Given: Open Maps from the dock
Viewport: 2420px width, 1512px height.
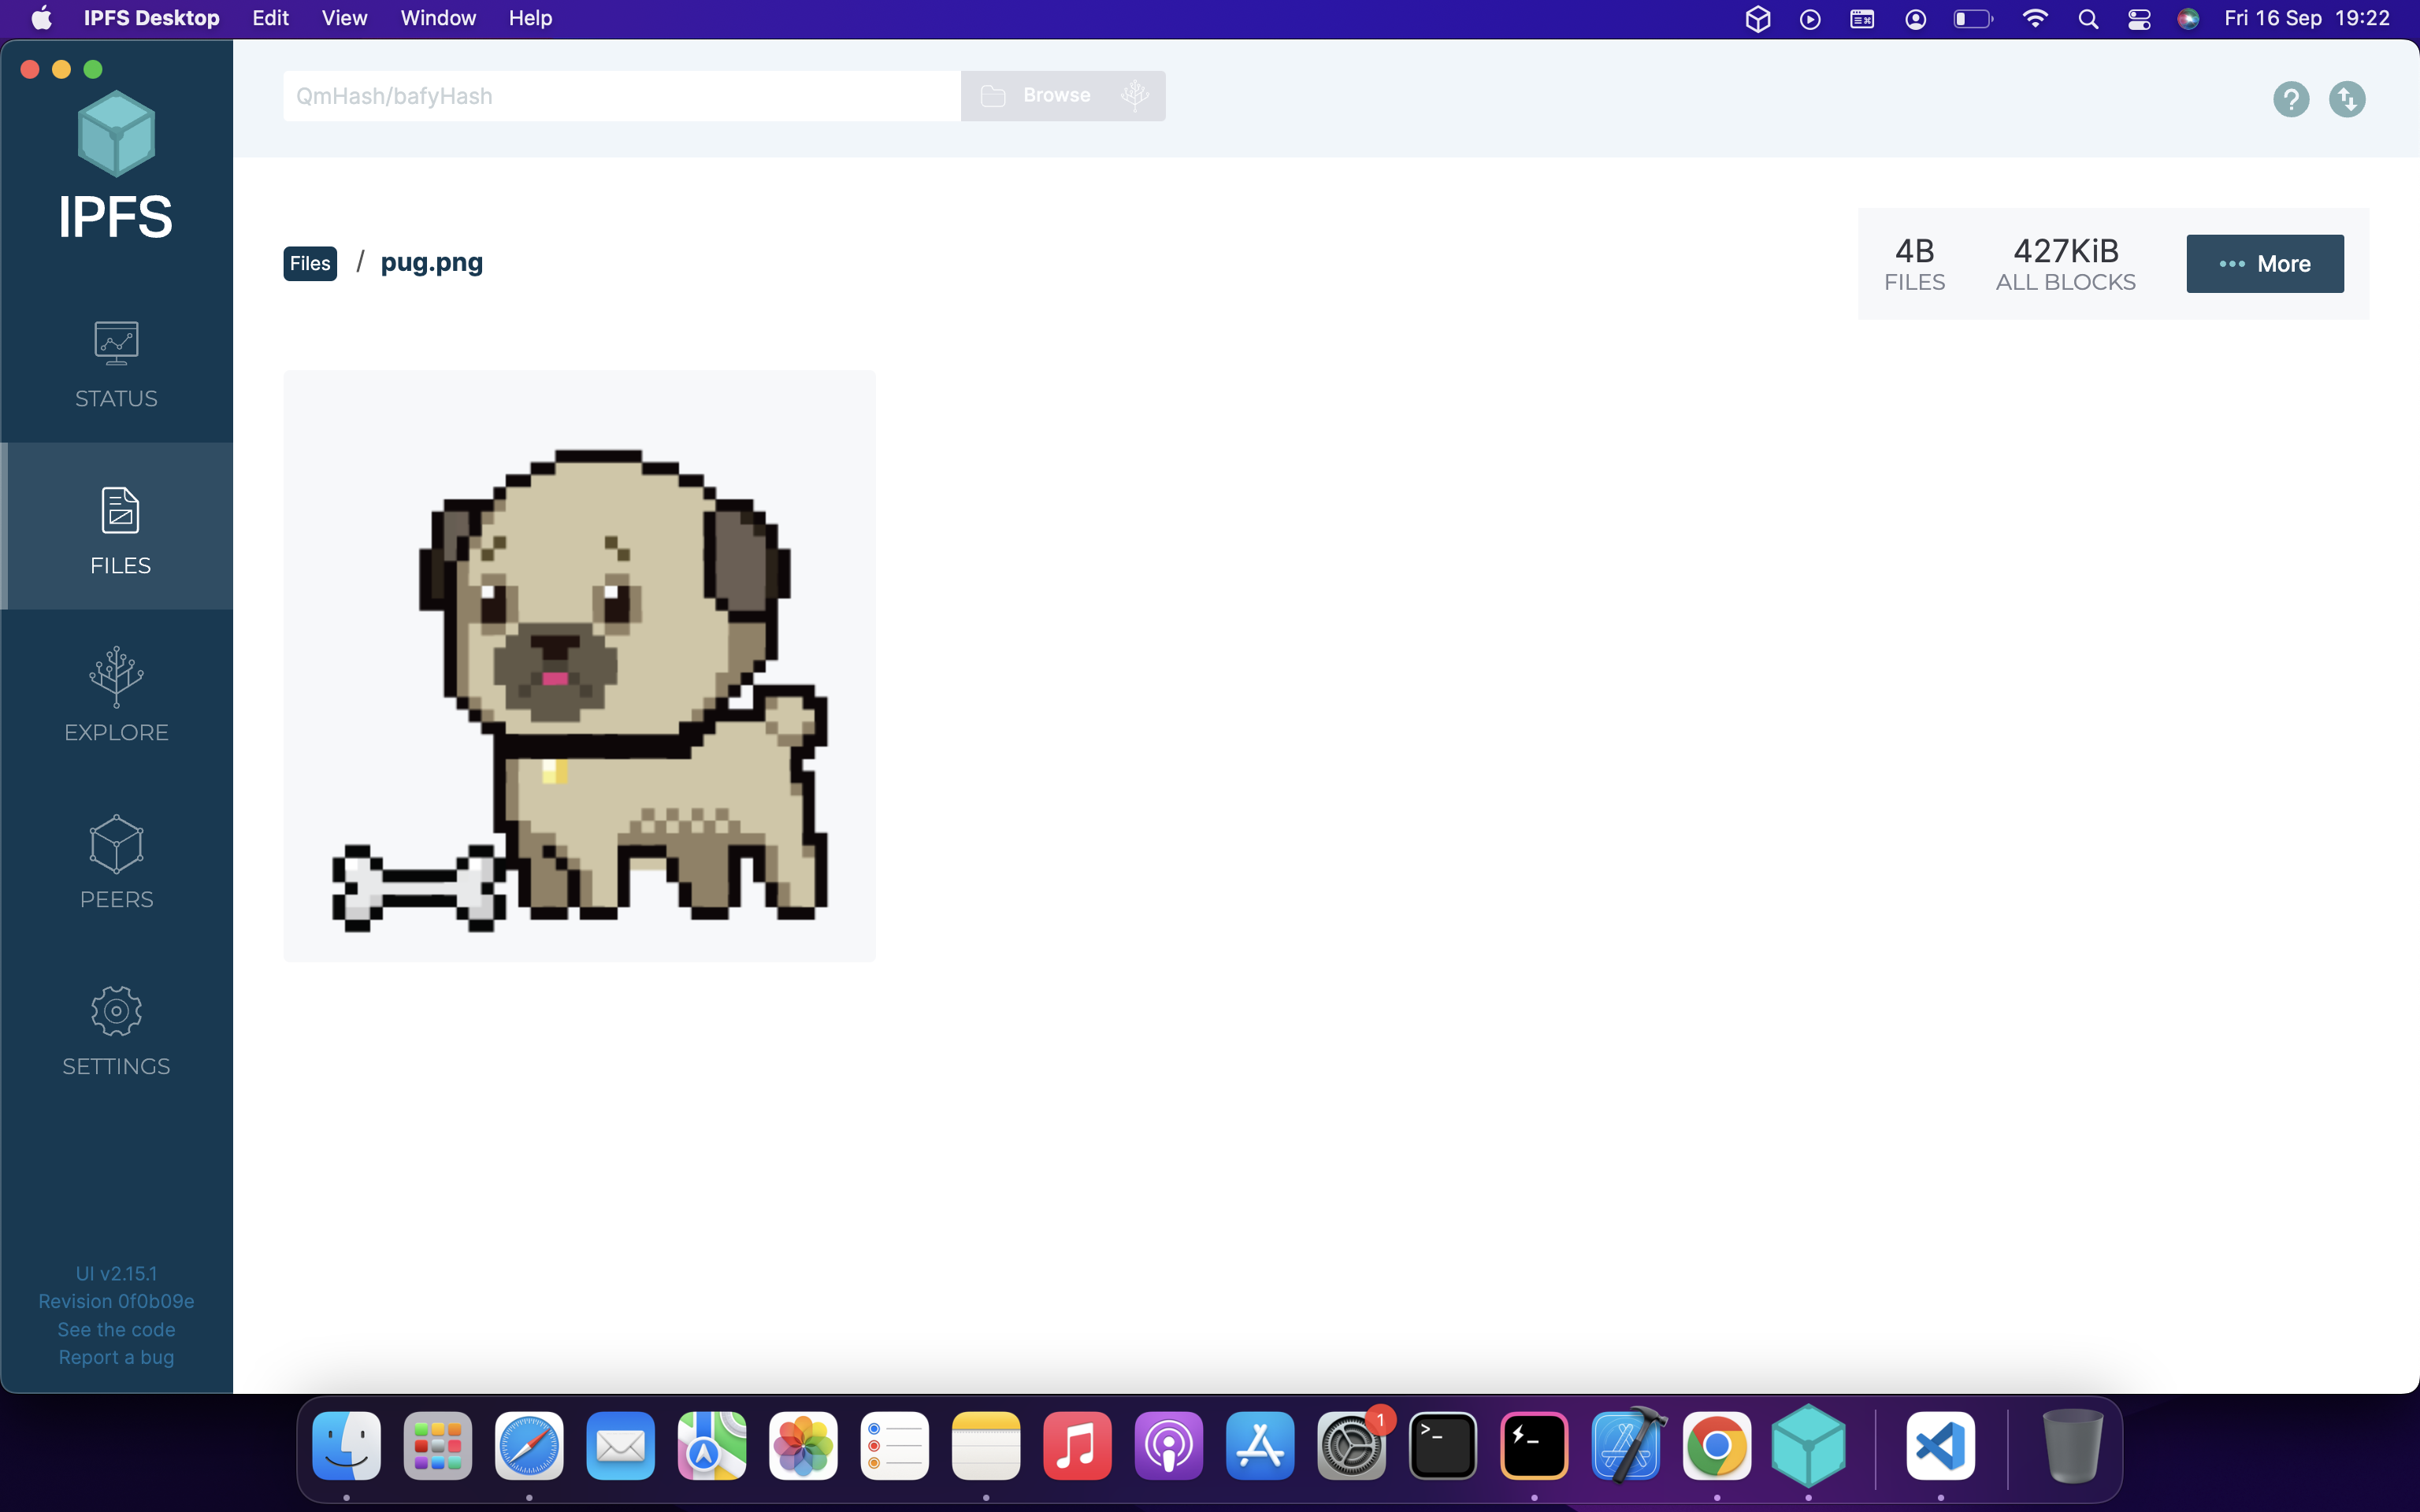Looking at the screenshot, I should point(712,1446).
